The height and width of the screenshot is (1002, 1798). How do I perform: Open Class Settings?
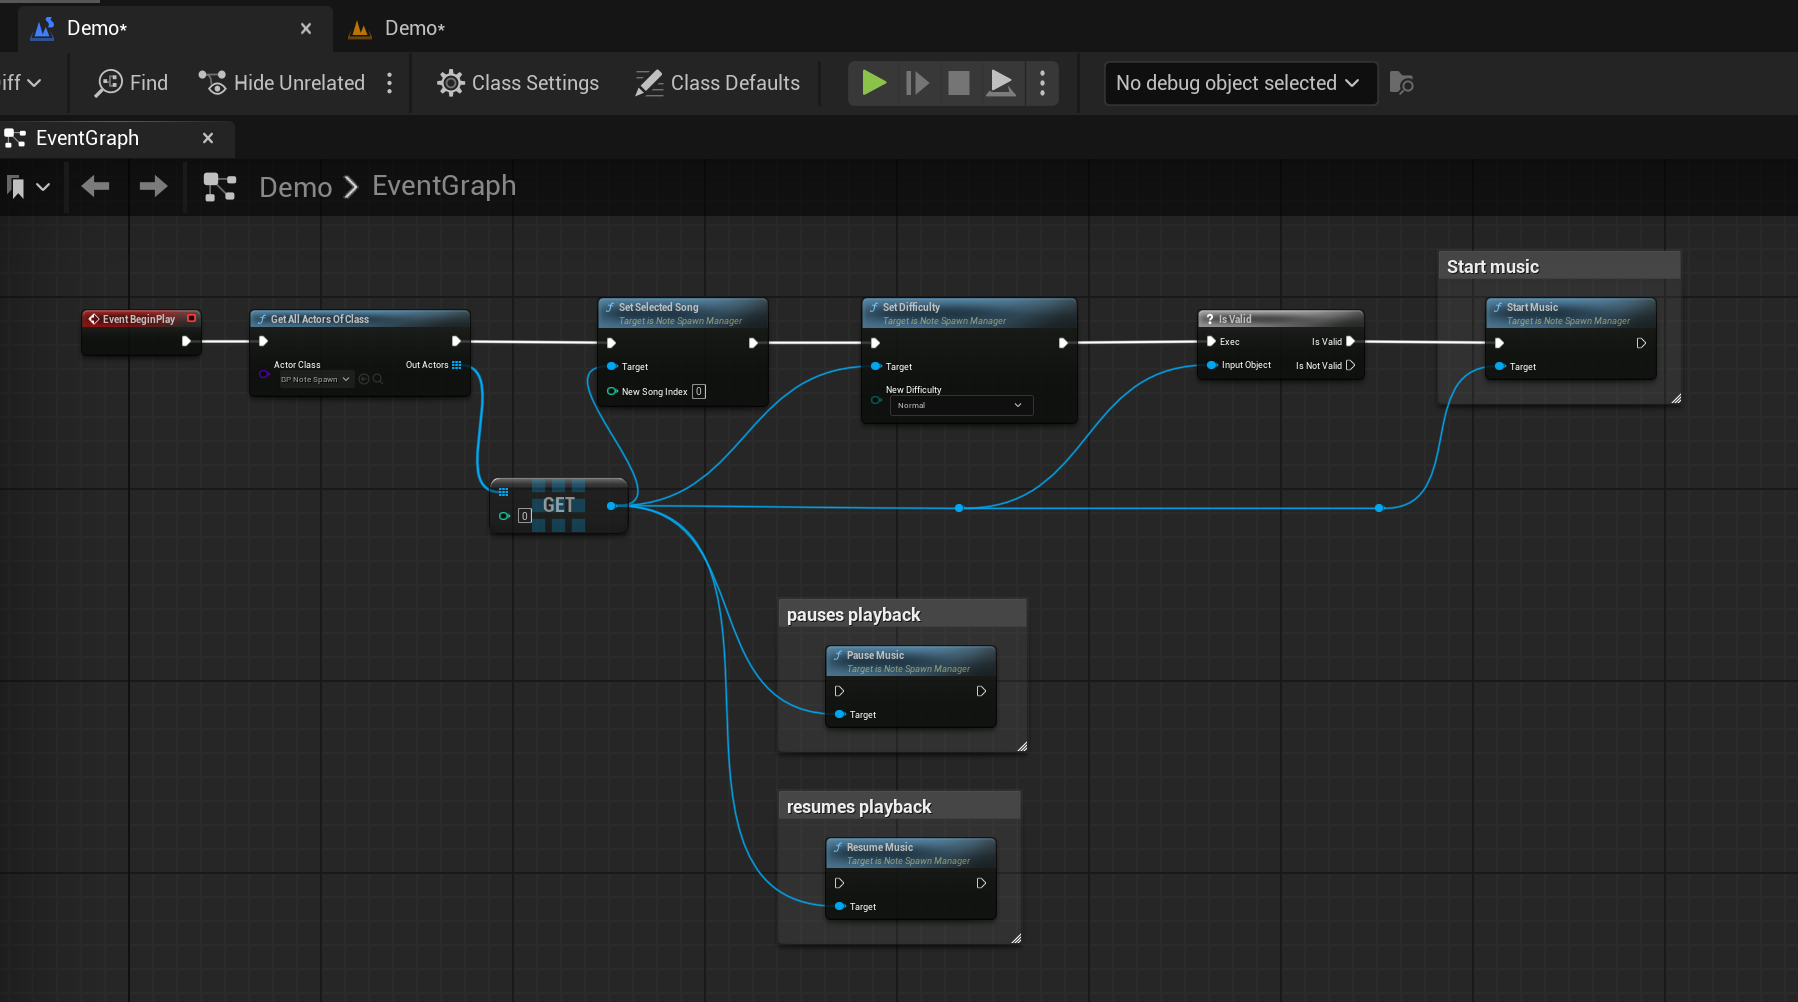[x=518, y=83]
